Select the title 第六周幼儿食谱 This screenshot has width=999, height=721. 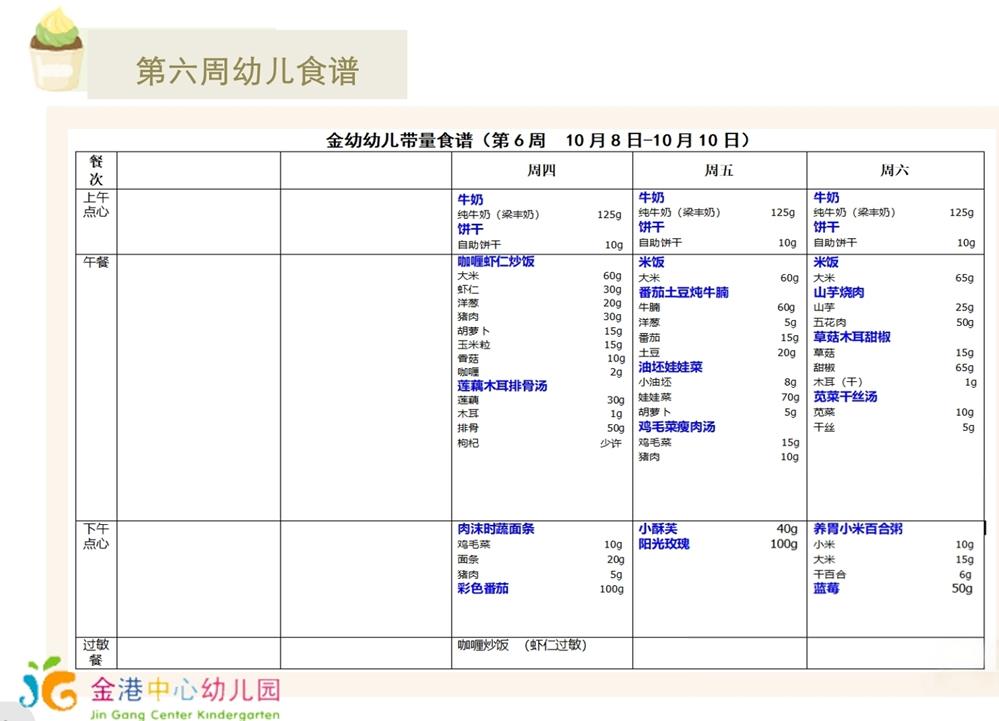pos(247,71)
